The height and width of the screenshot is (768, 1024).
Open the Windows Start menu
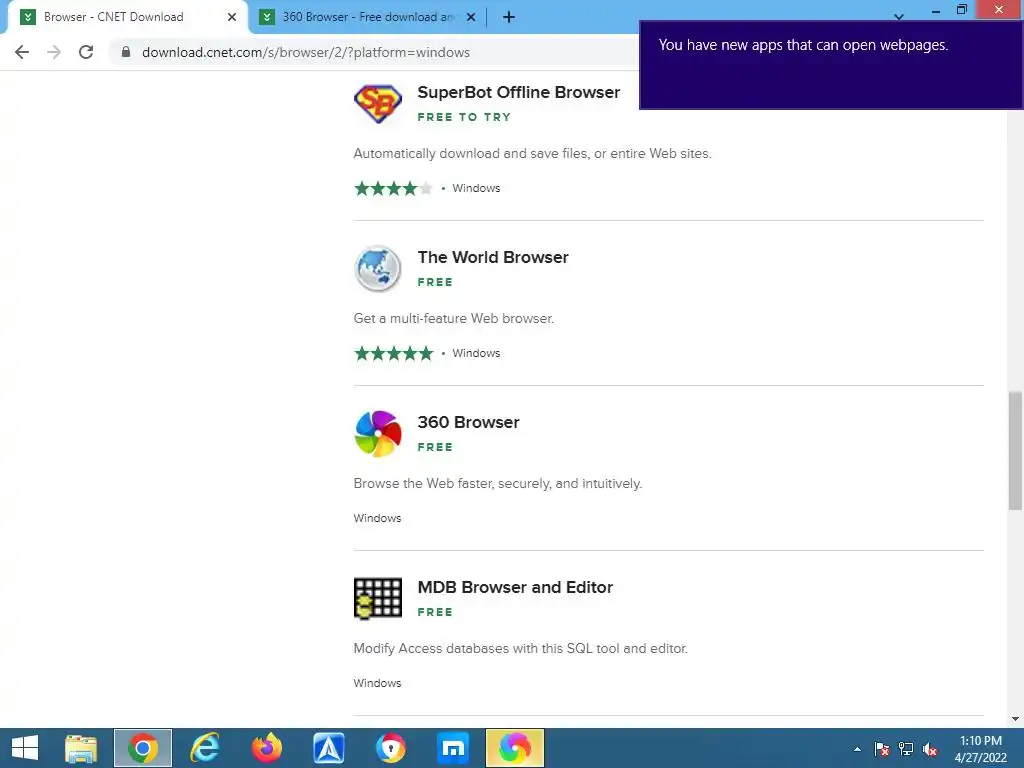[25, 748]
